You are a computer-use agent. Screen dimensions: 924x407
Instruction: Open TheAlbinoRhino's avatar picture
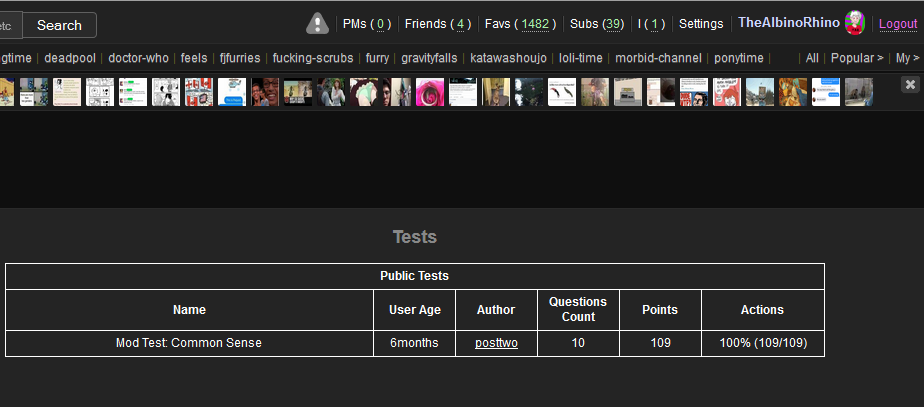(x=854, y=23)
